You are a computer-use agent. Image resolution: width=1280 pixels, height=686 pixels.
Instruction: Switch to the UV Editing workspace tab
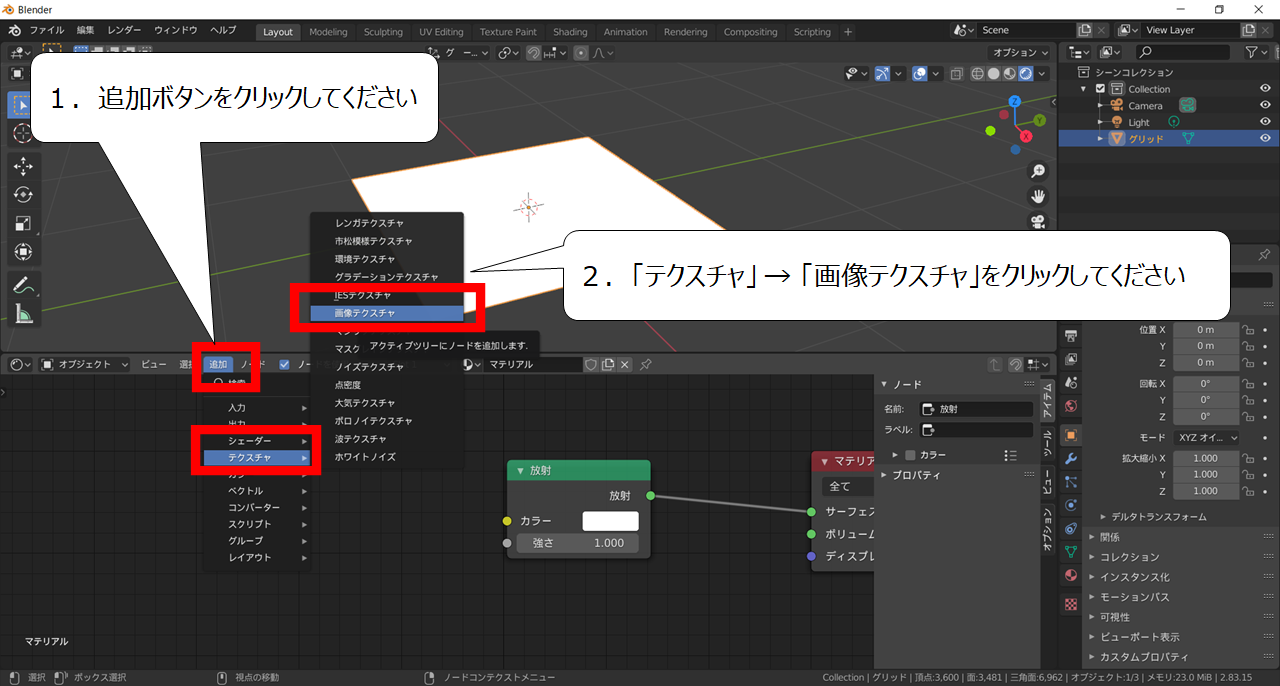[x=441, y=31]
